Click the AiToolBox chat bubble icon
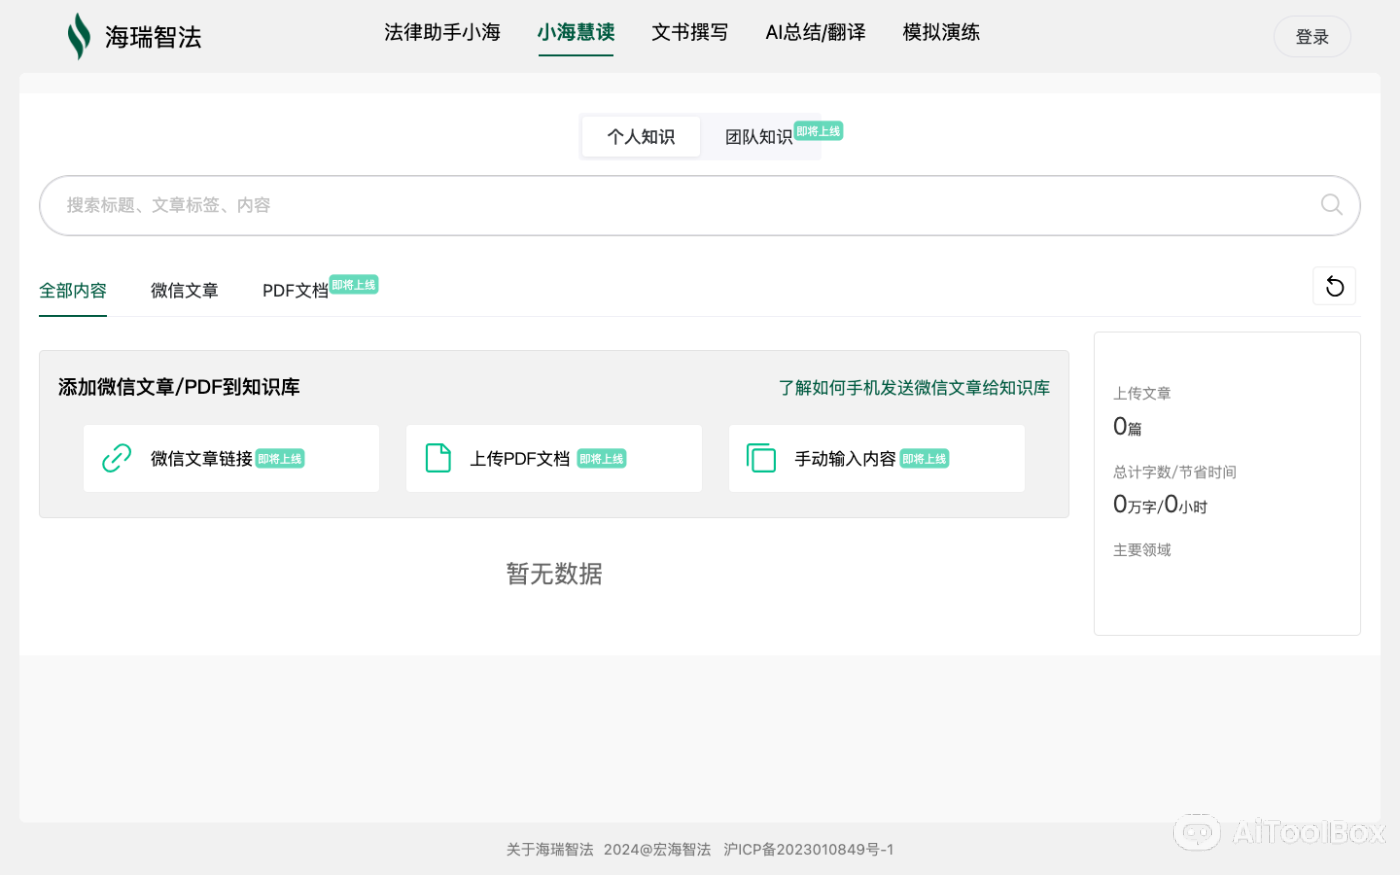1400x875 pixels. (x=1197, y=832)
